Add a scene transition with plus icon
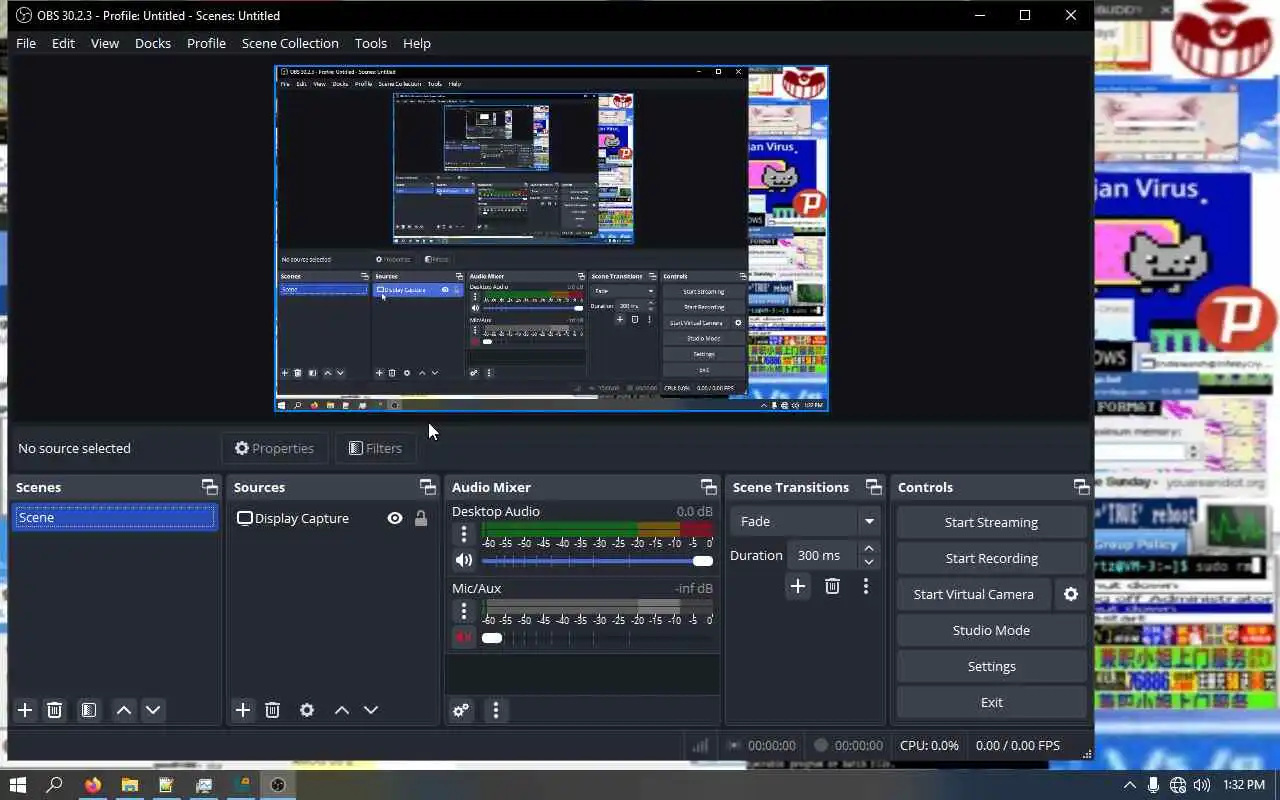1280x800 pixels. tap(798, 586)
